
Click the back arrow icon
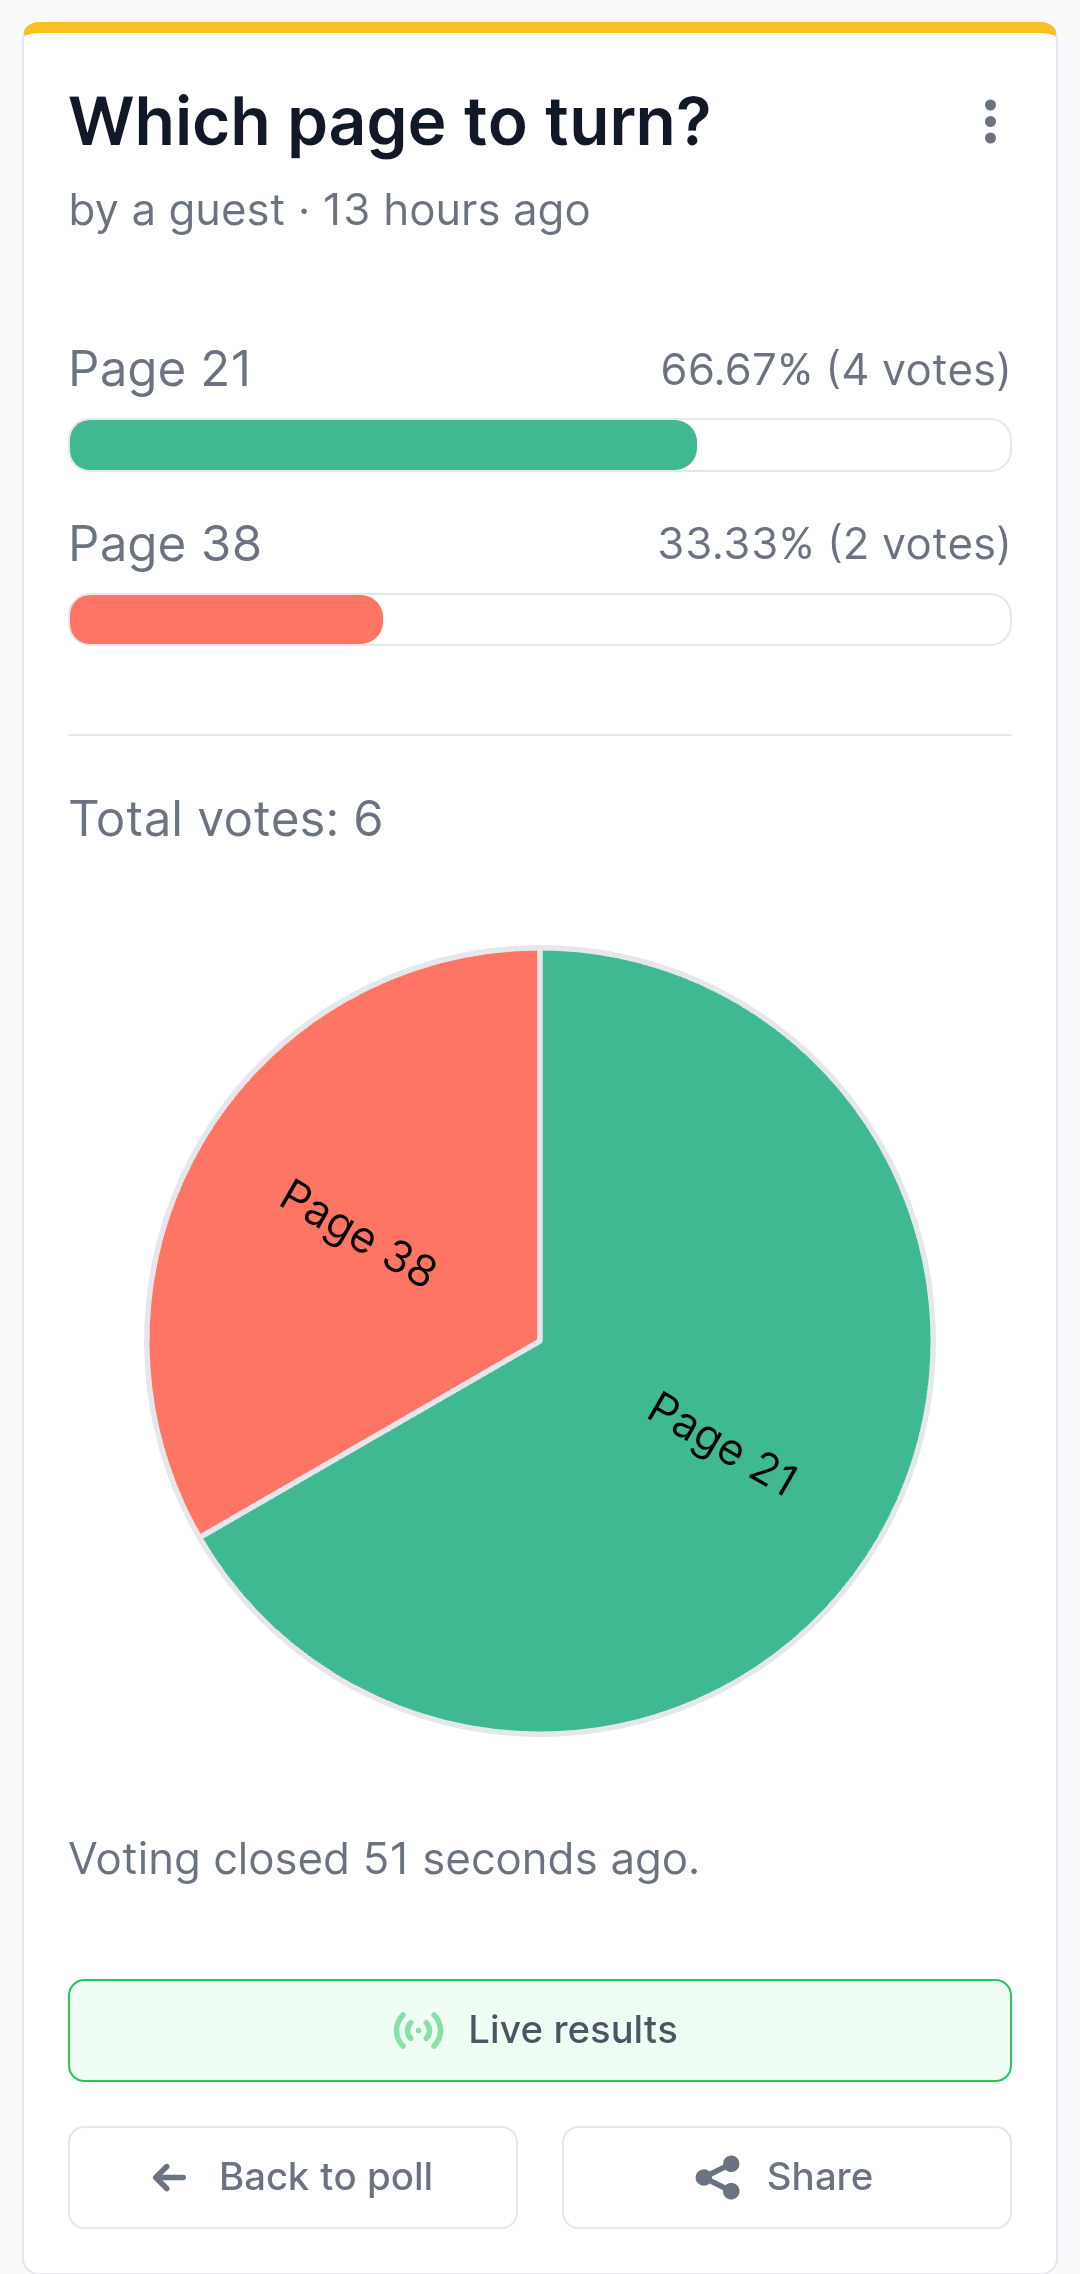(x=170, y=2177)
